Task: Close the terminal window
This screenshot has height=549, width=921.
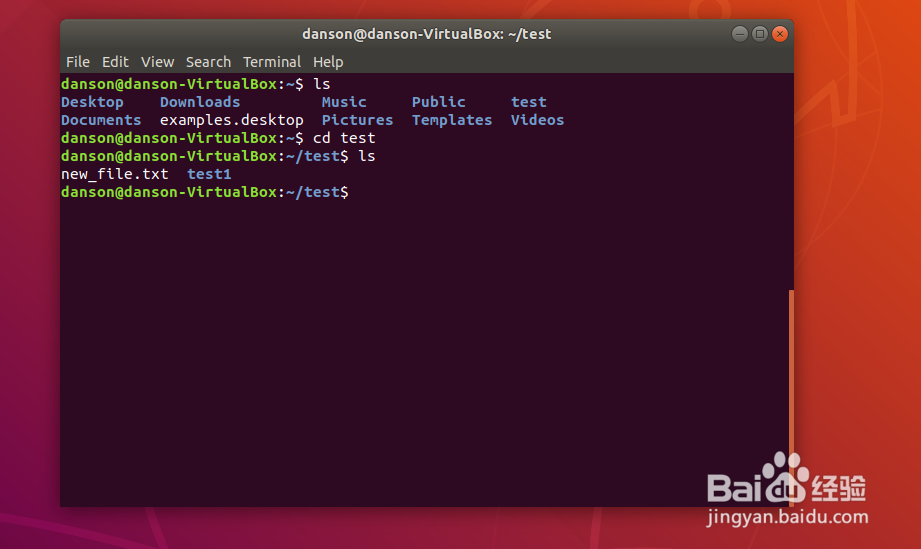Action: click(x=779, y=34)
